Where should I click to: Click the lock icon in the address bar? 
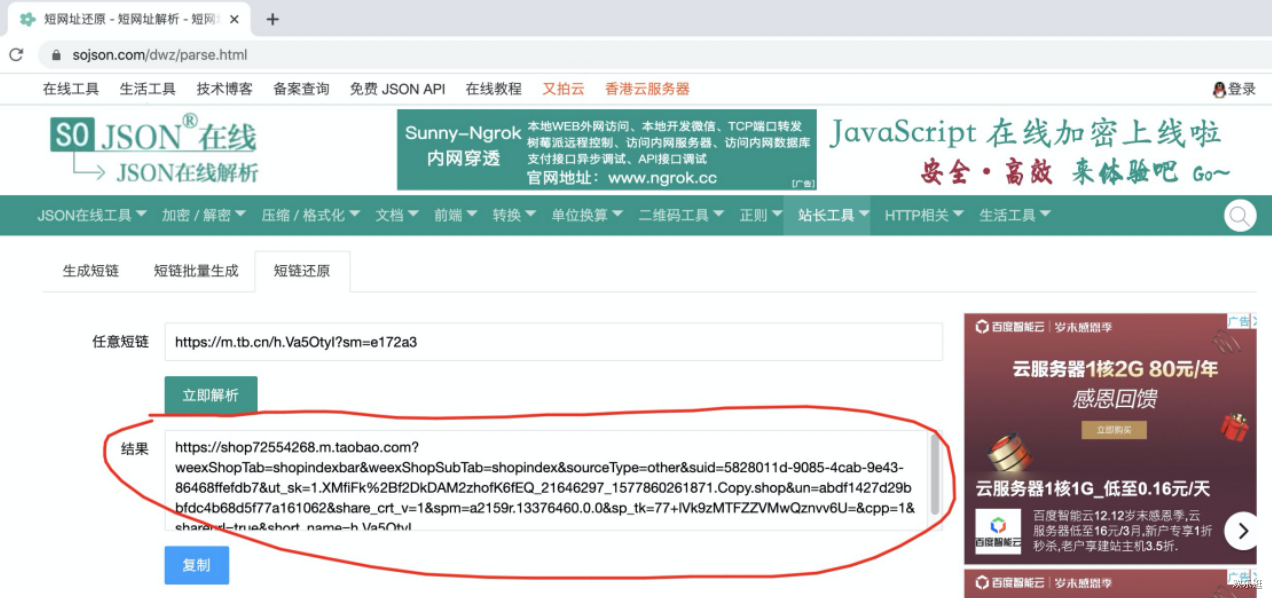click(x=56, y=55)
